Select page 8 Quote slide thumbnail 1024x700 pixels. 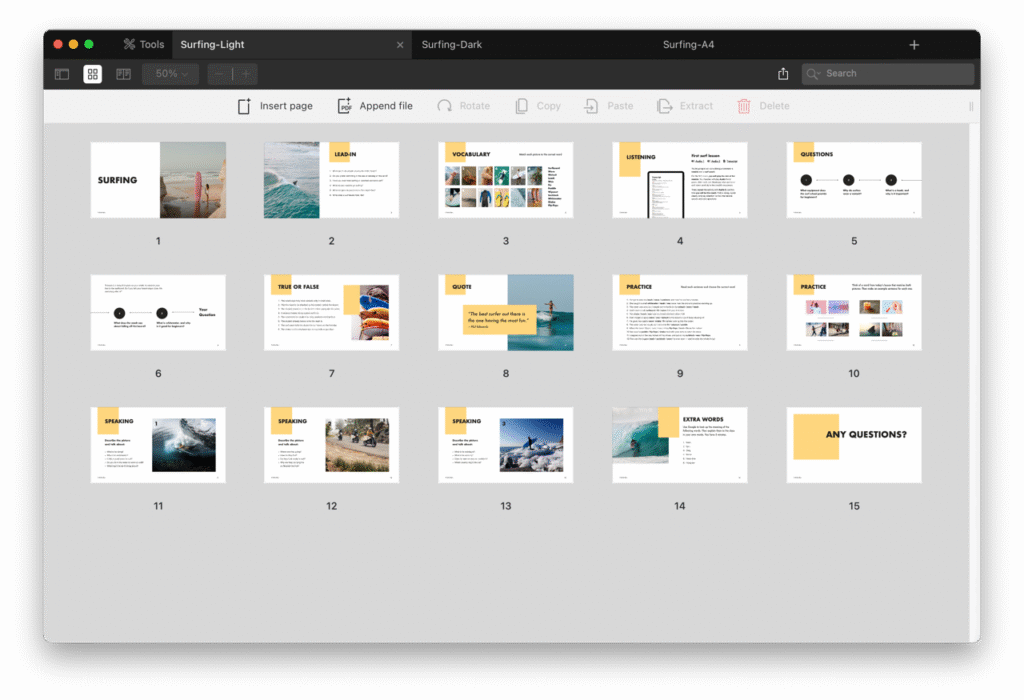tap(506, 312)
